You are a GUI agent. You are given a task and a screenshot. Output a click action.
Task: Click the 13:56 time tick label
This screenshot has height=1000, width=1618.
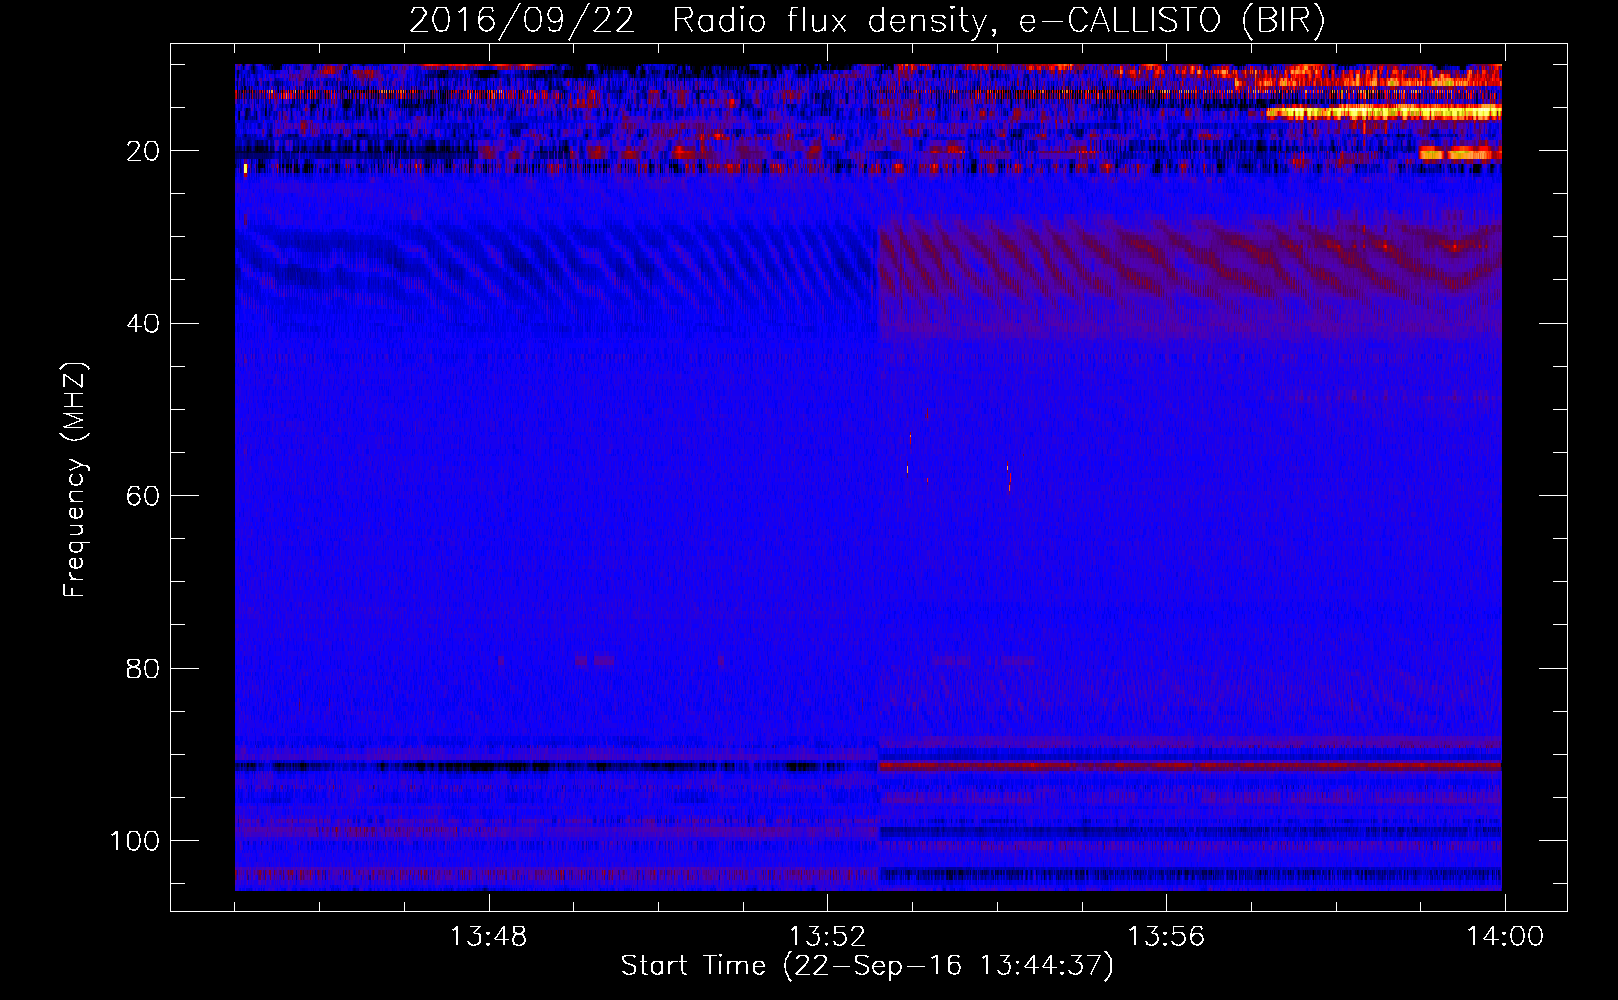(1166, 937)
